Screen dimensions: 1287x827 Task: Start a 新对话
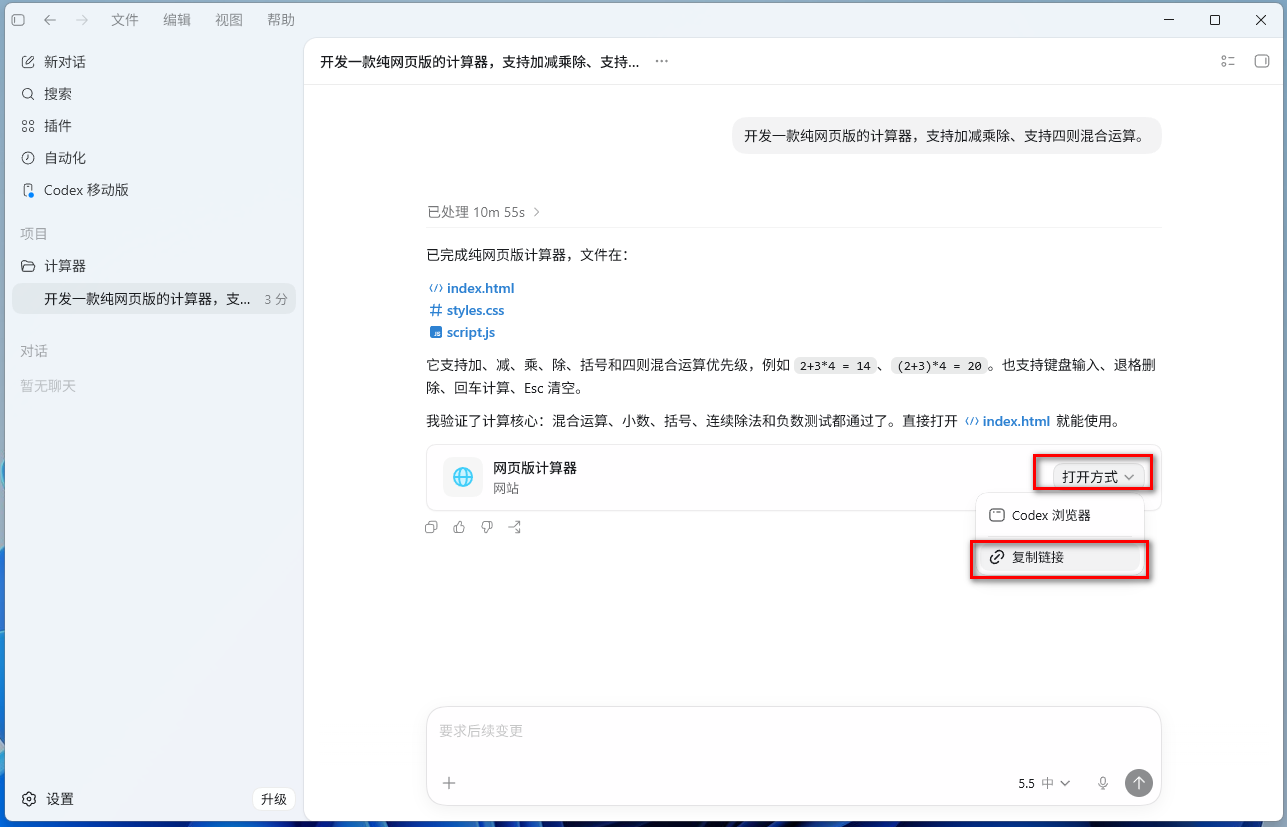pos(154,62)
